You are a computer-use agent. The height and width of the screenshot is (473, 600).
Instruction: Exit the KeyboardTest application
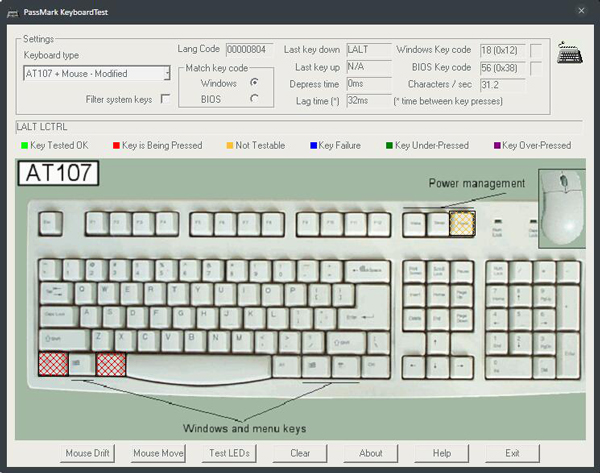pos(512,453)
